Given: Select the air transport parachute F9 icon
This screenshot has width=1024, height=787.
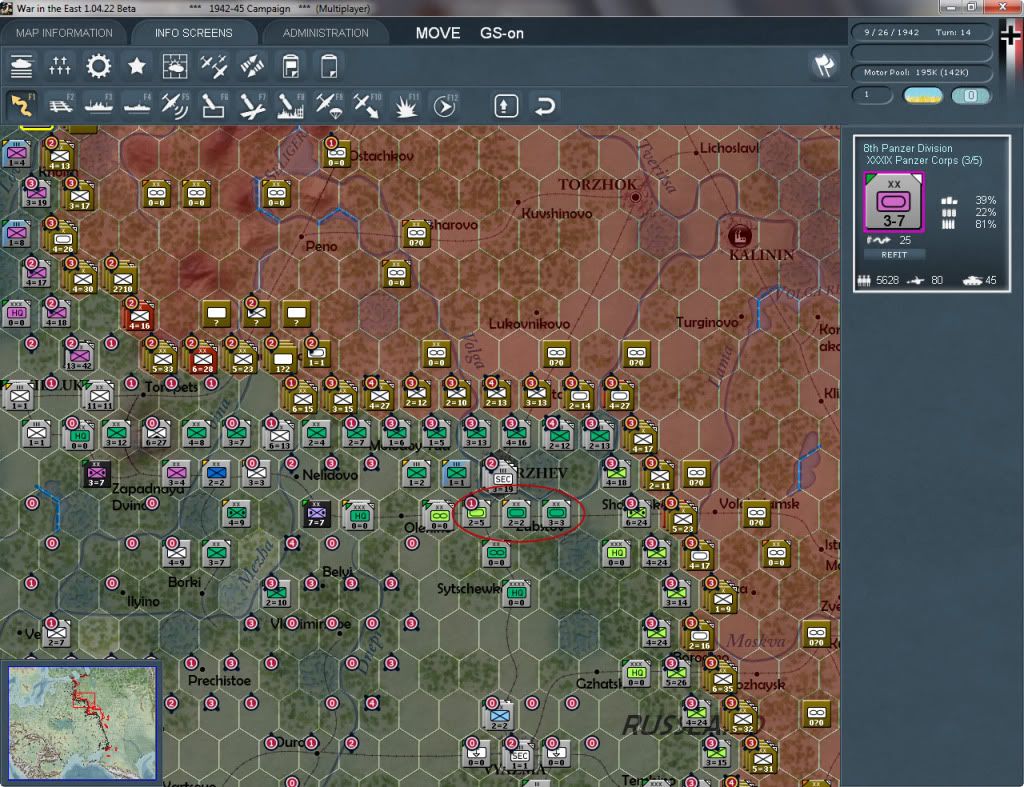Looking at the screenshot, I should coord(329,105).
